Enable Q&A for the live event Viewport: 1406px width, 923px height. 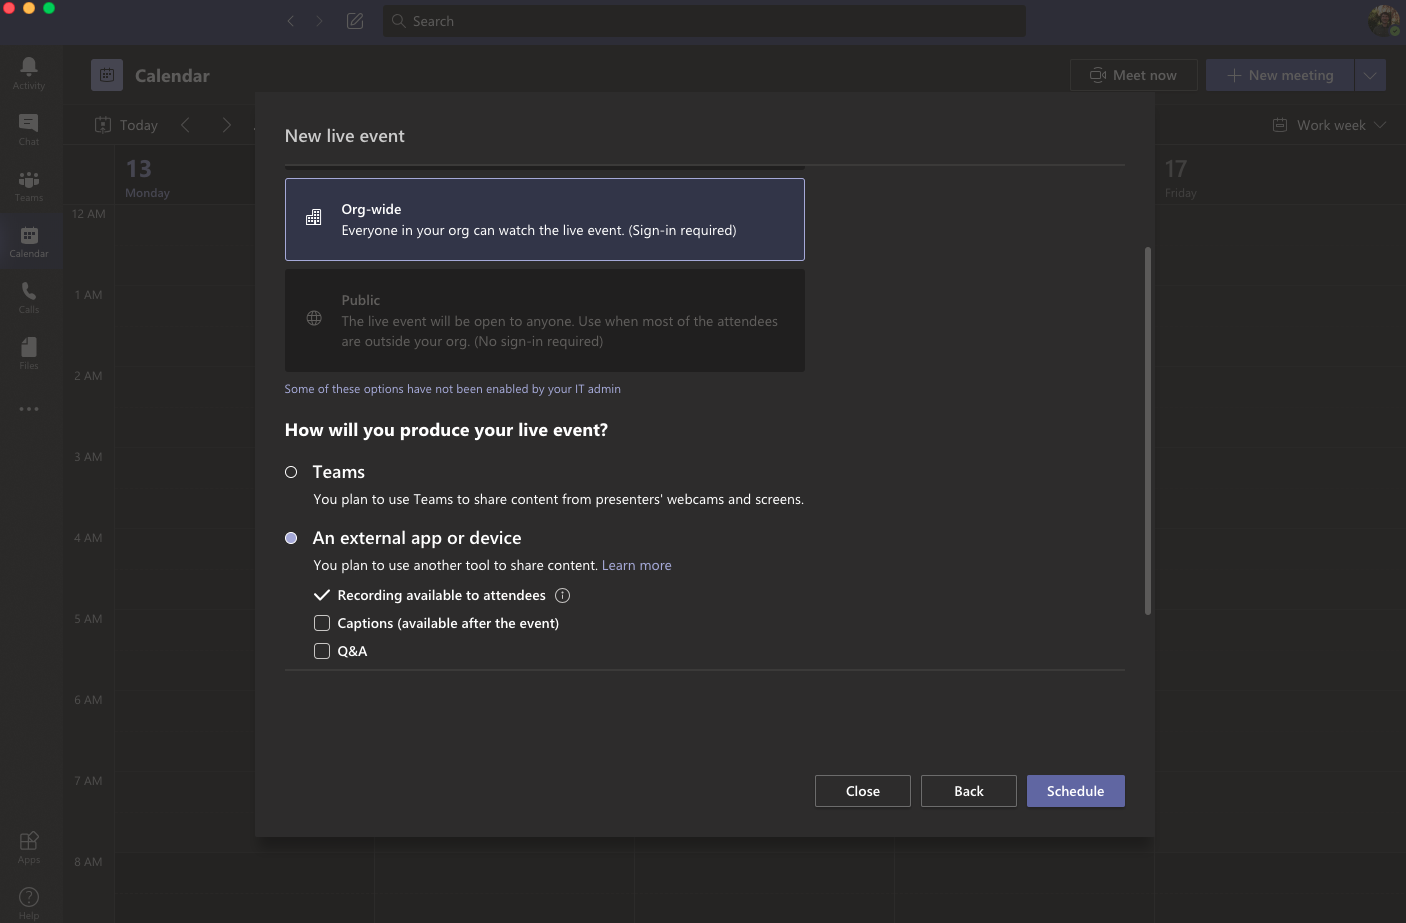(x=322, y=650)
